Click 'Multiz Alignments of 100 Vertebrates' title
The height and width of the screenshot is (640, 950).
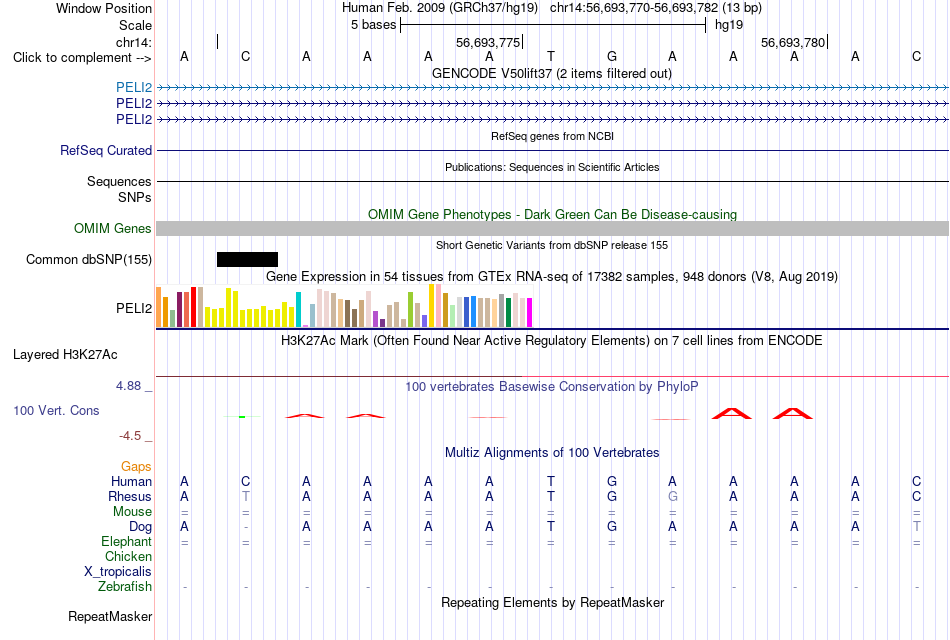552,452
